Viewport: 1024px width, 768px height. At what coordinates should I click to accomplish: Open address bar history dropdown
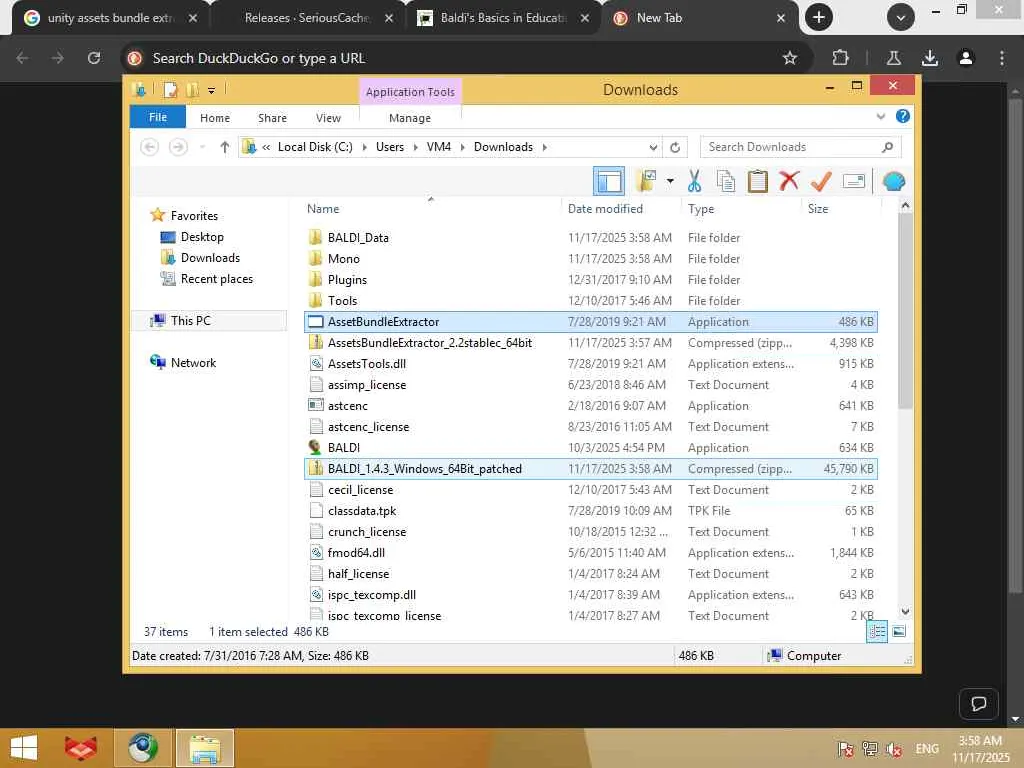[653, 147]
